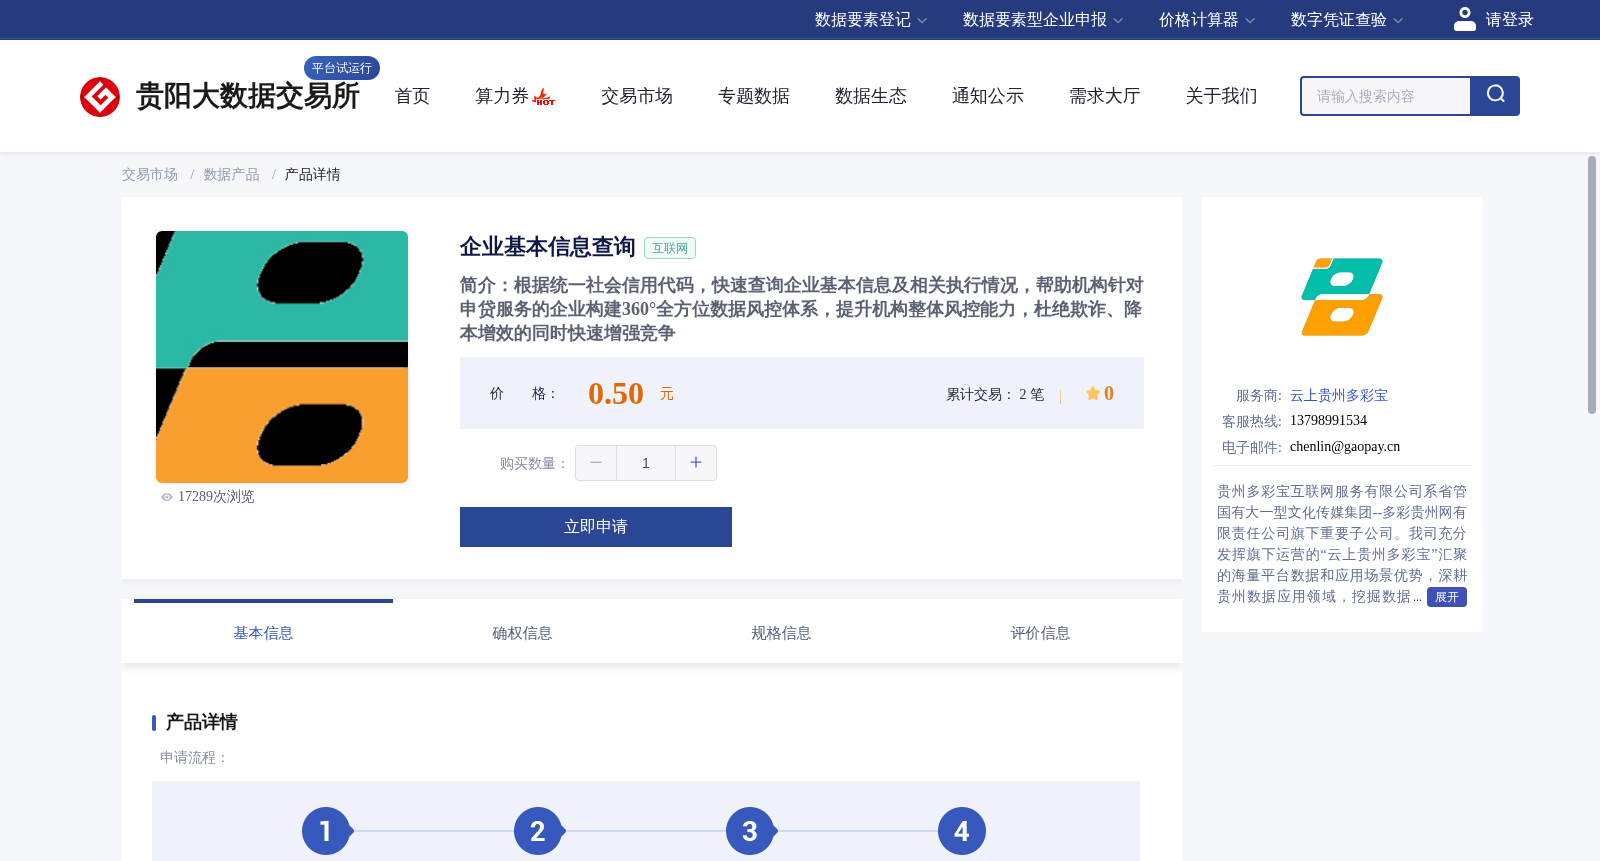Screen dimensions: 1600x861
Task: Click the search input field
Action: [x=1386, y=96]
